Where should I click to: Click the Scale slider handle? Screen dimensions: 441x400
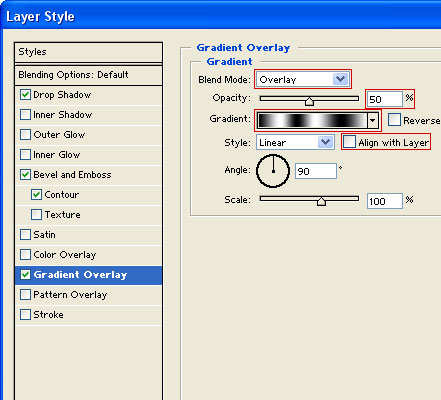click(321, 201)
